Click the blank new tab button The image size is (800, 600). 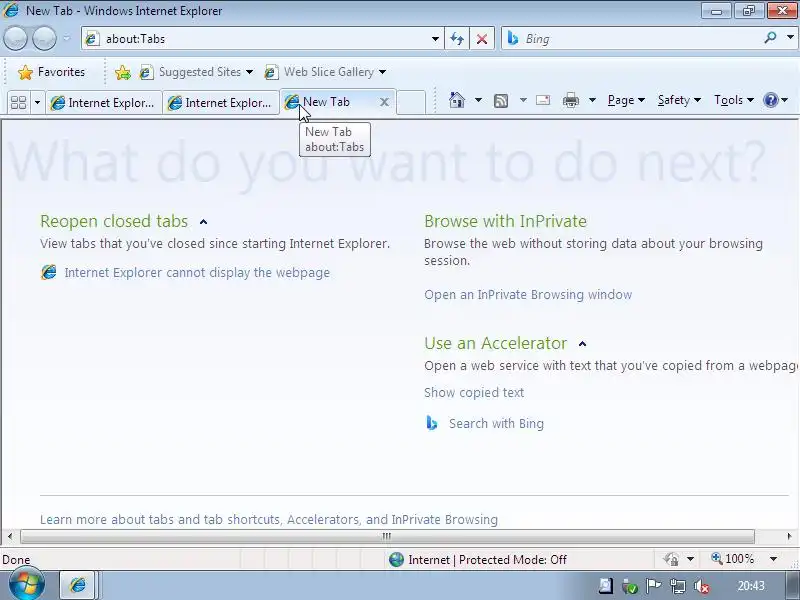coord(411,102)
